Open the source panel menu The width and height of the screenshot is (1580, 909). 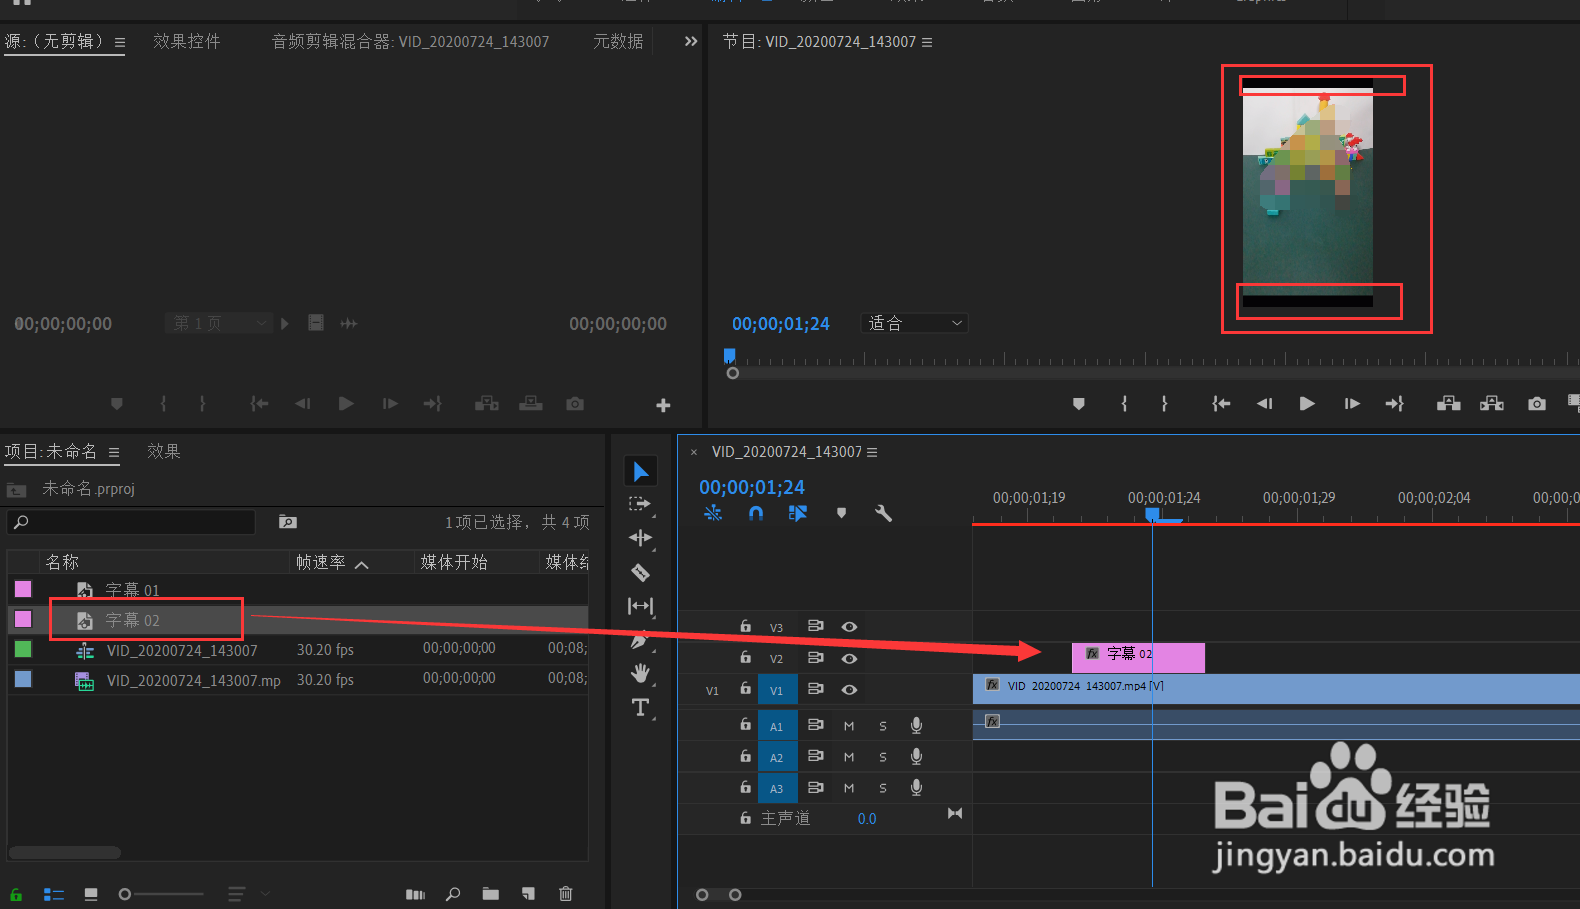[120, 42]
